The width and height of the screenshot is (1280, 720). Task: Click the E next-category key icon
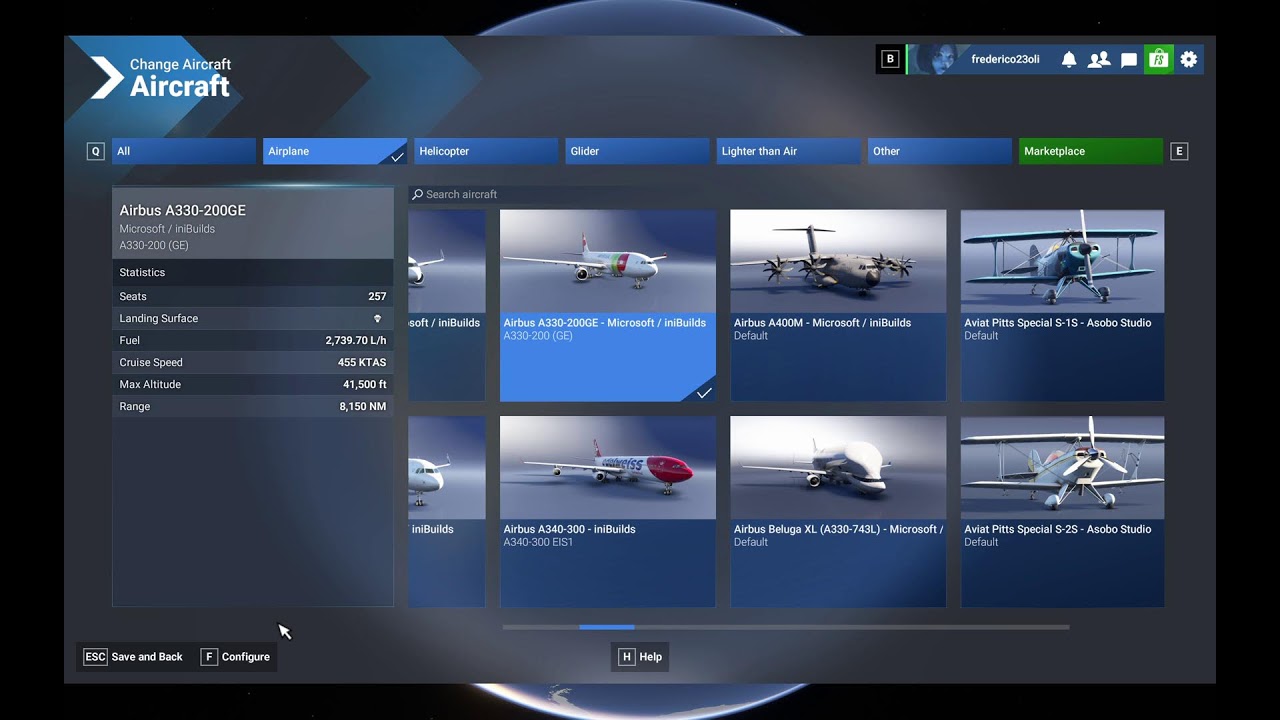(x=1179, y=151)
